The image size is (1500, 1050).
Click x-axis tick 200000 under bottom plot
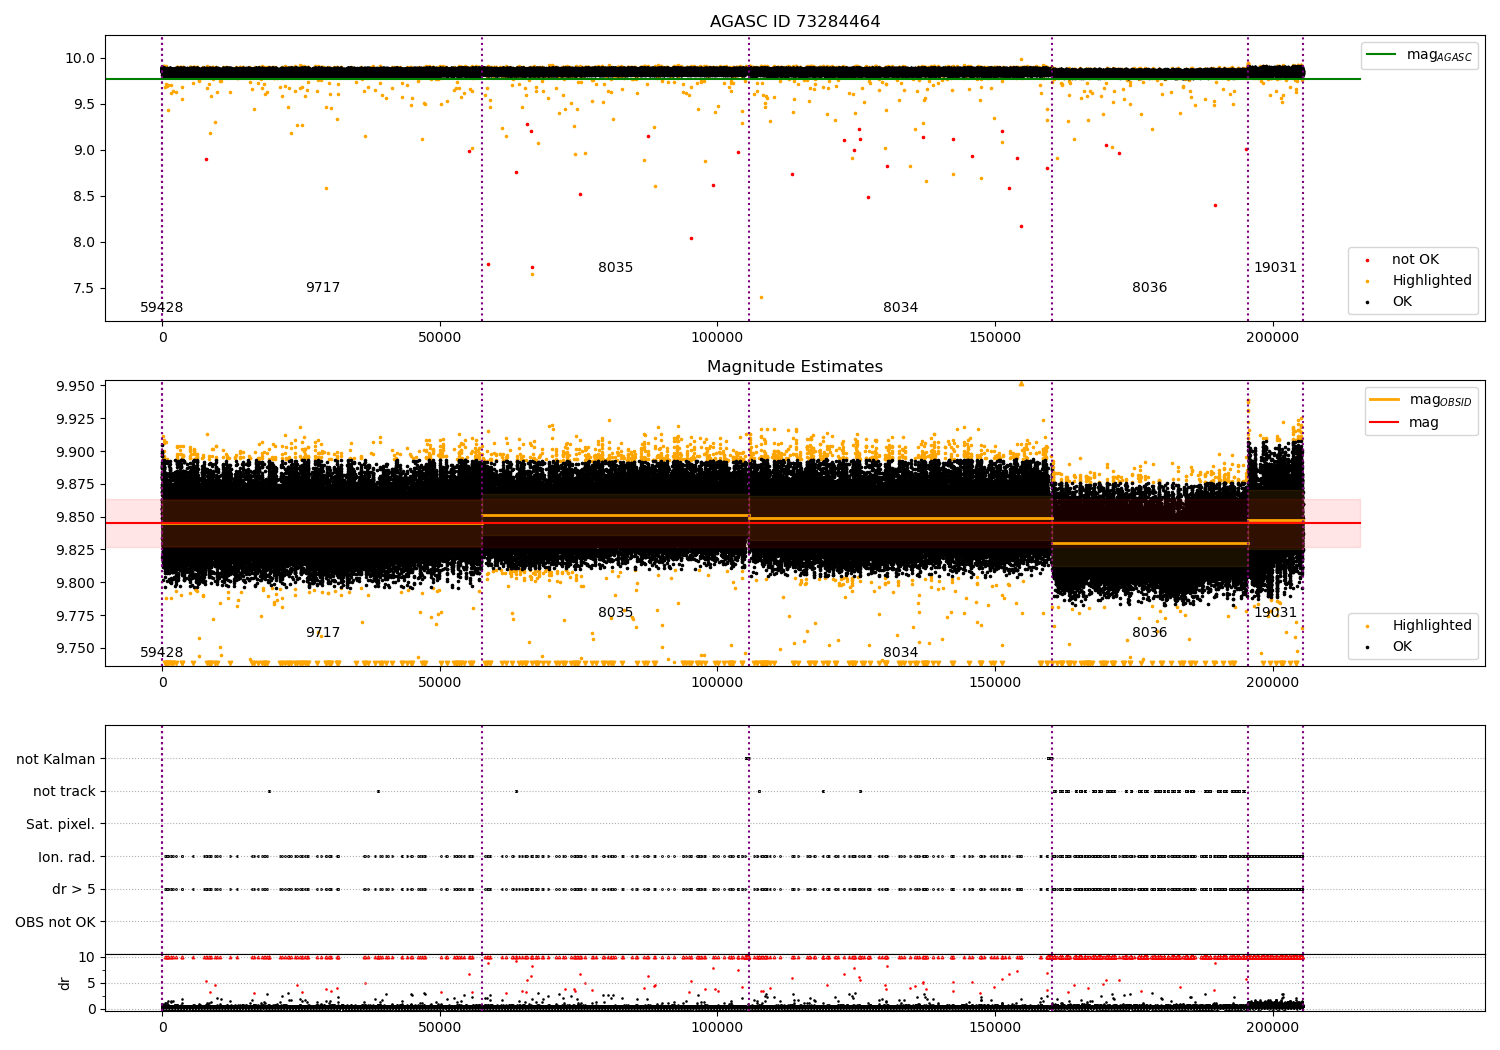pos(1273,1028)
